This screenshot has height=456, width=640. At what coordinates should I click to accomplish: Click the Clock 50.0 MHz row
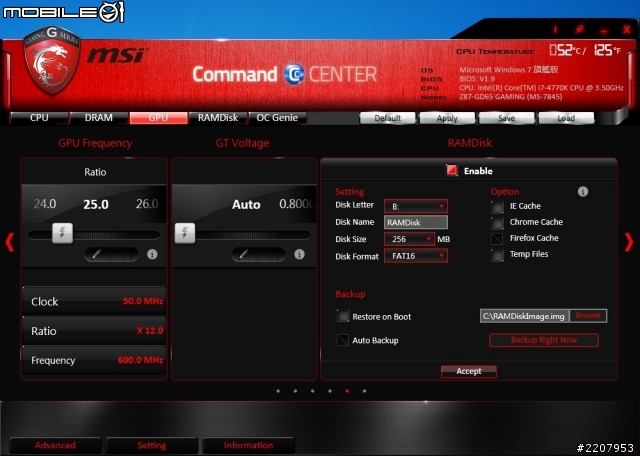[x=94, y=301]
